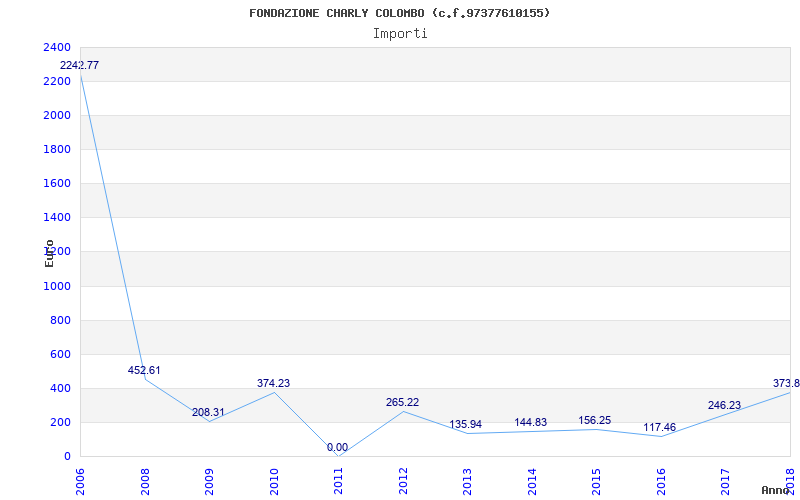Select the Importi subtitle
This screenshot has height=500, width=800.
[x=400, y=34]
